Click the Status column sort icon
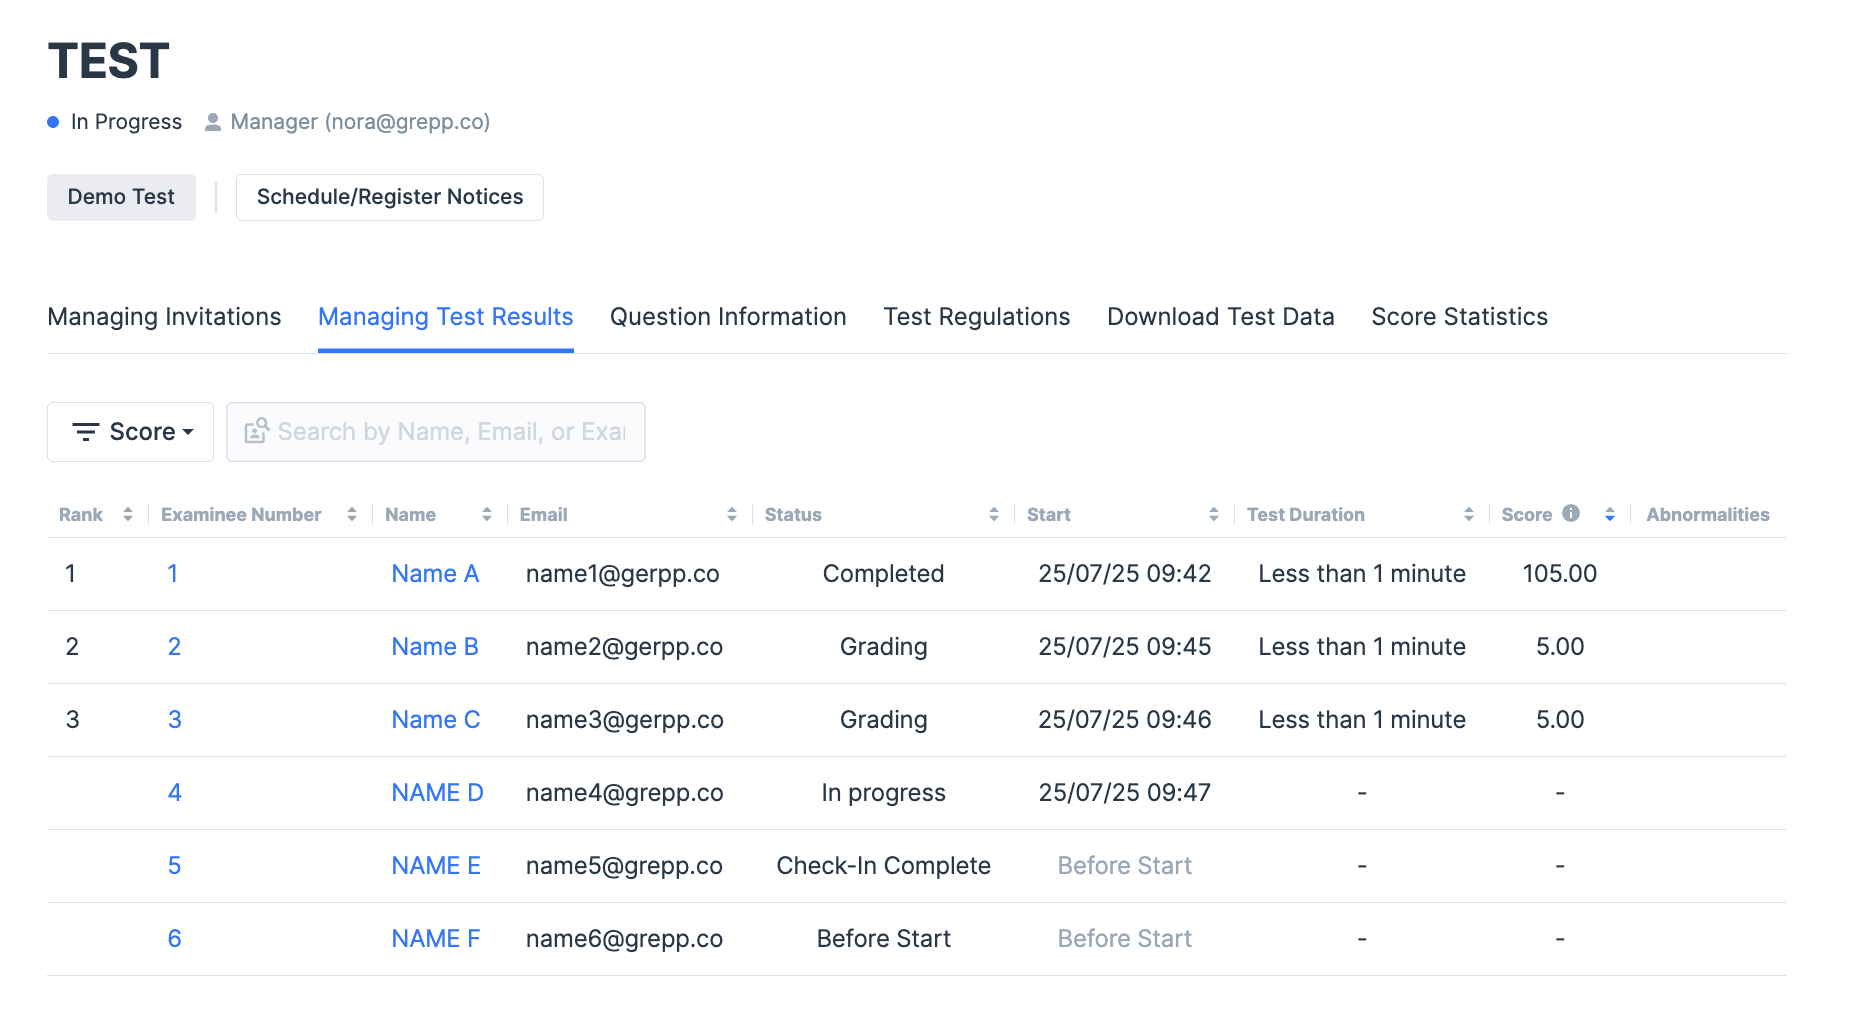 pyautogui.click(x=994, y=514)
